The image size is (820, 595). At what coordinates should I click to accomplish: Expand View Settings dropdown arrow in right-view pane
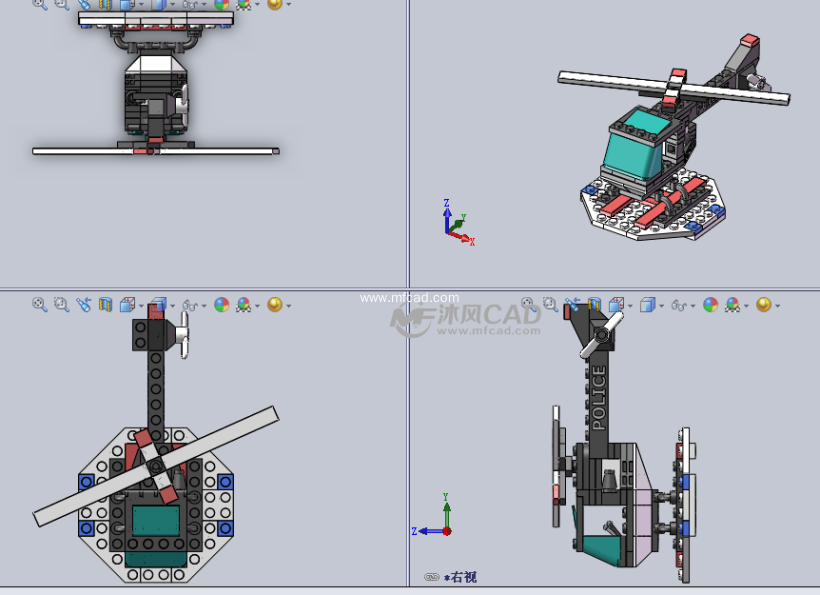[778, 306]
